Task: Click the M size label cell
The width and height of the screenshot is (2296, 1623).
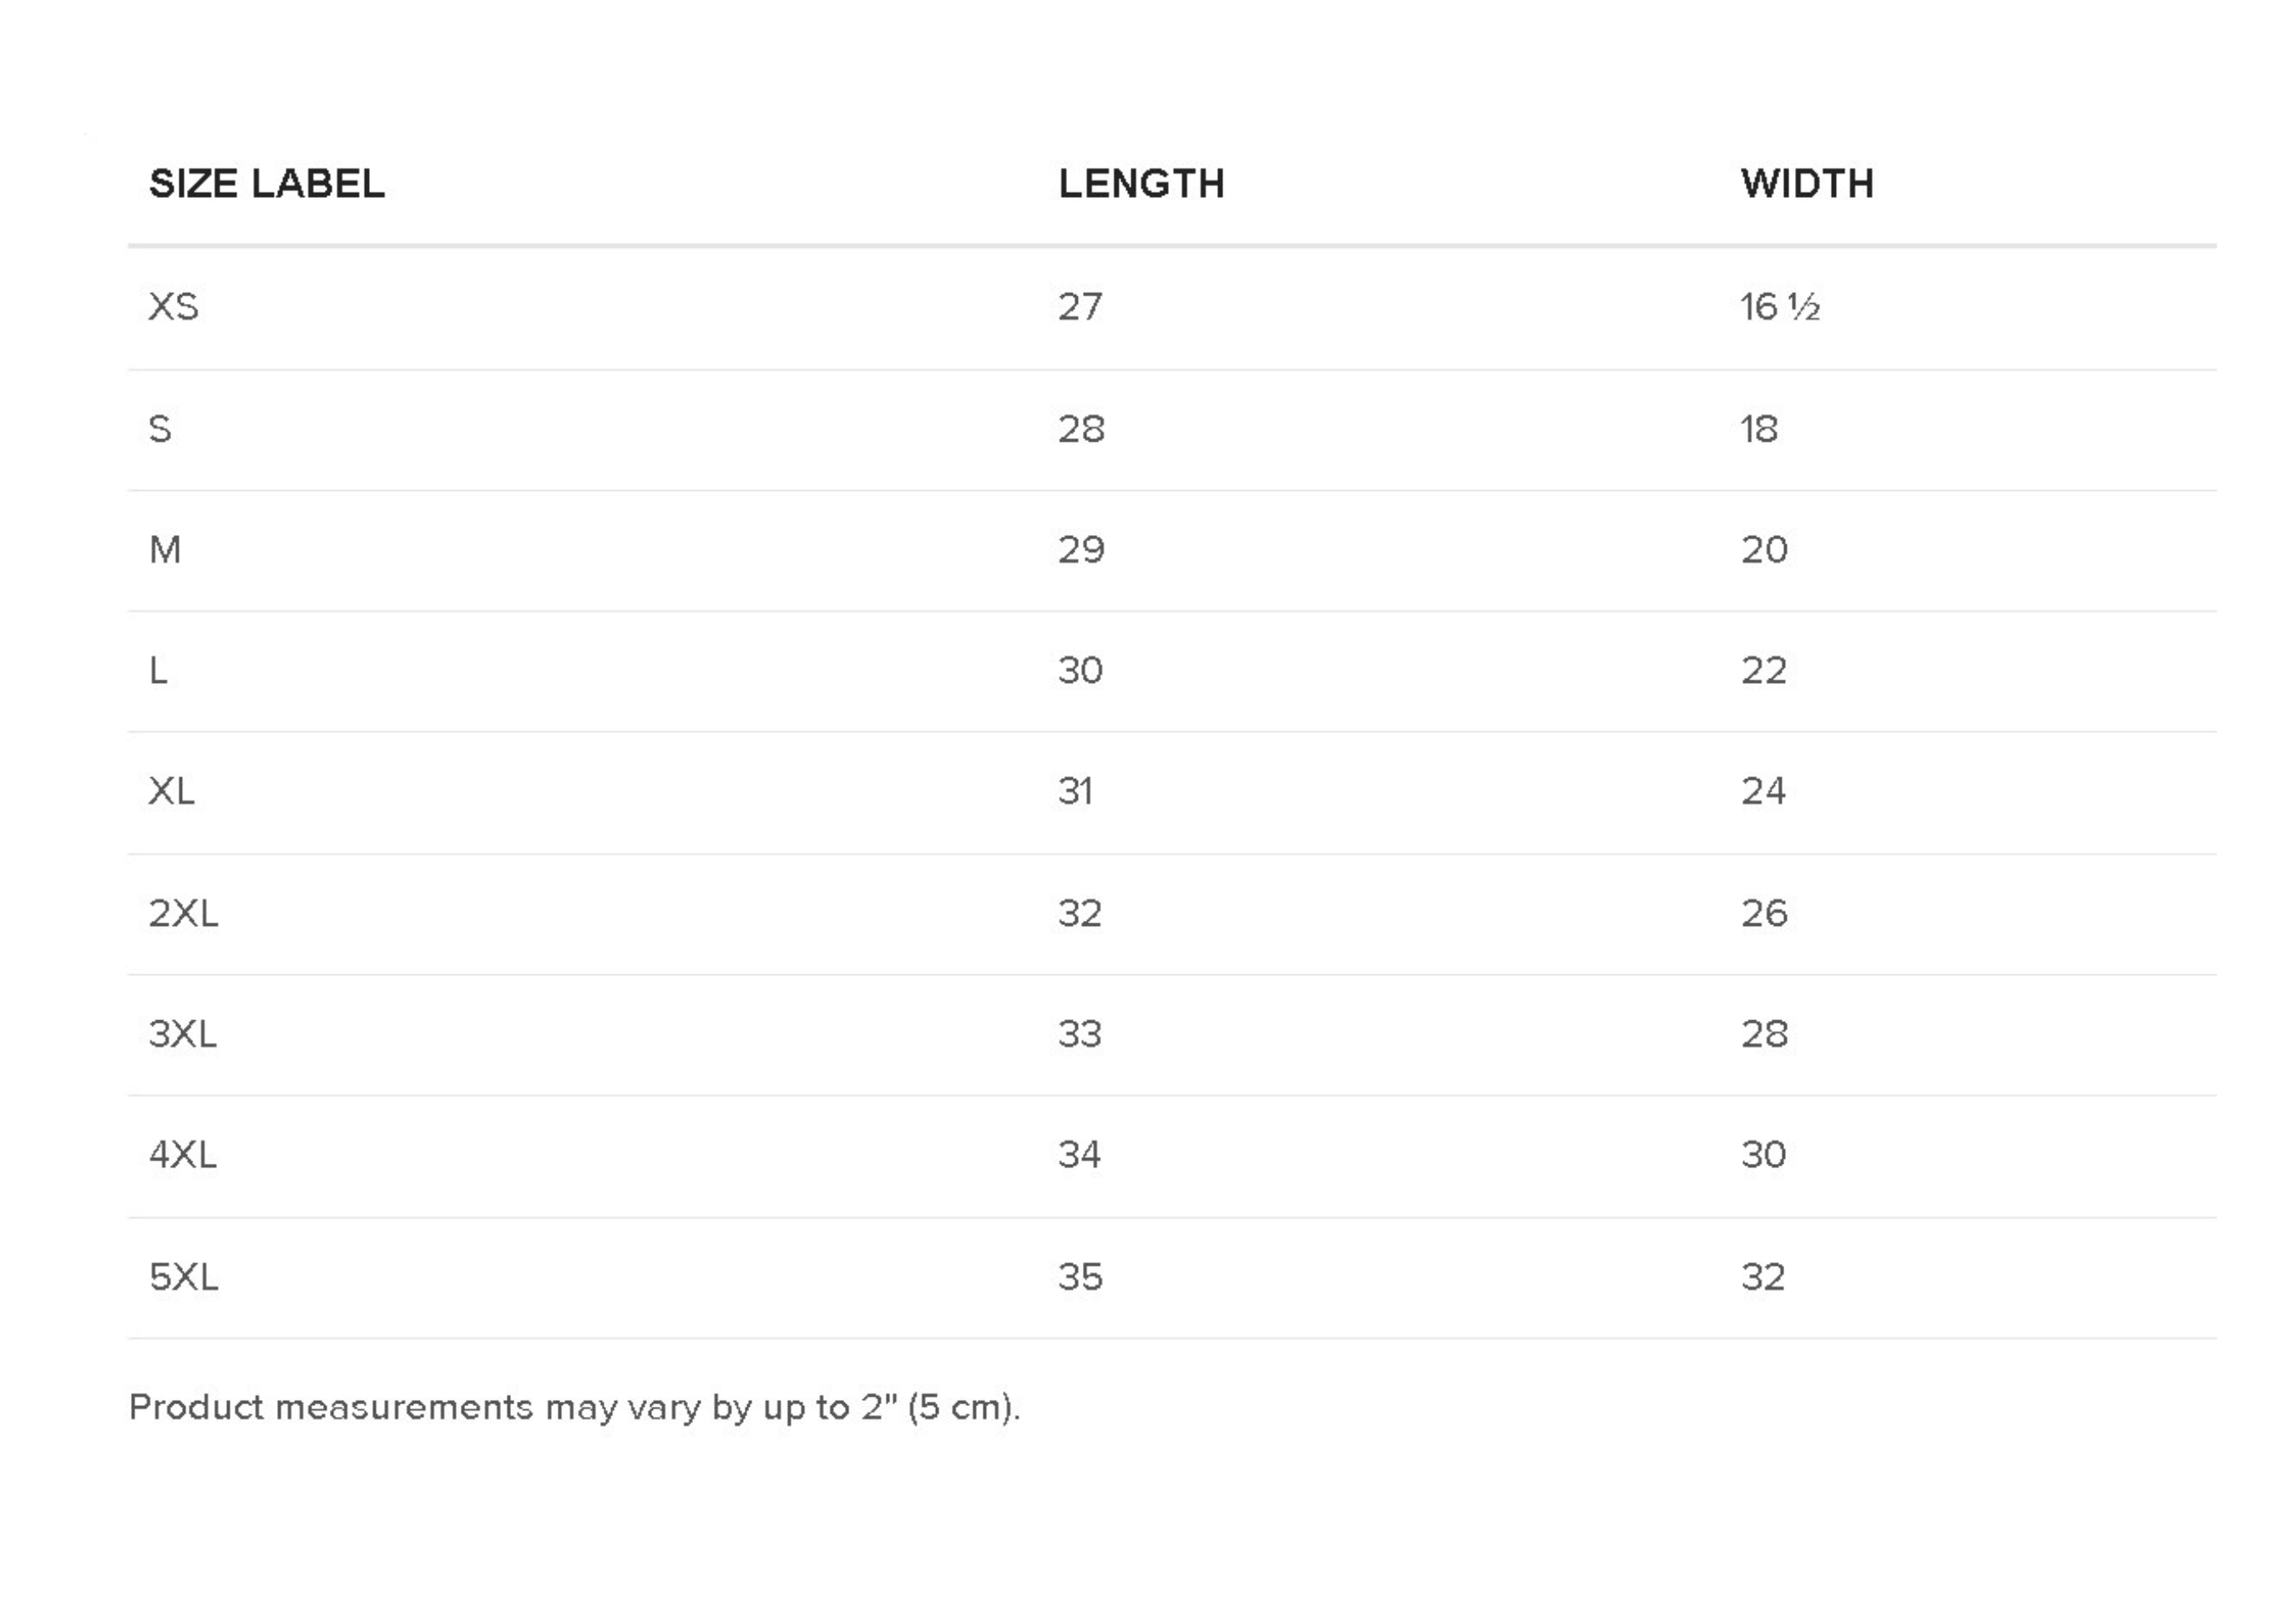Action: (x=165, y=550)
